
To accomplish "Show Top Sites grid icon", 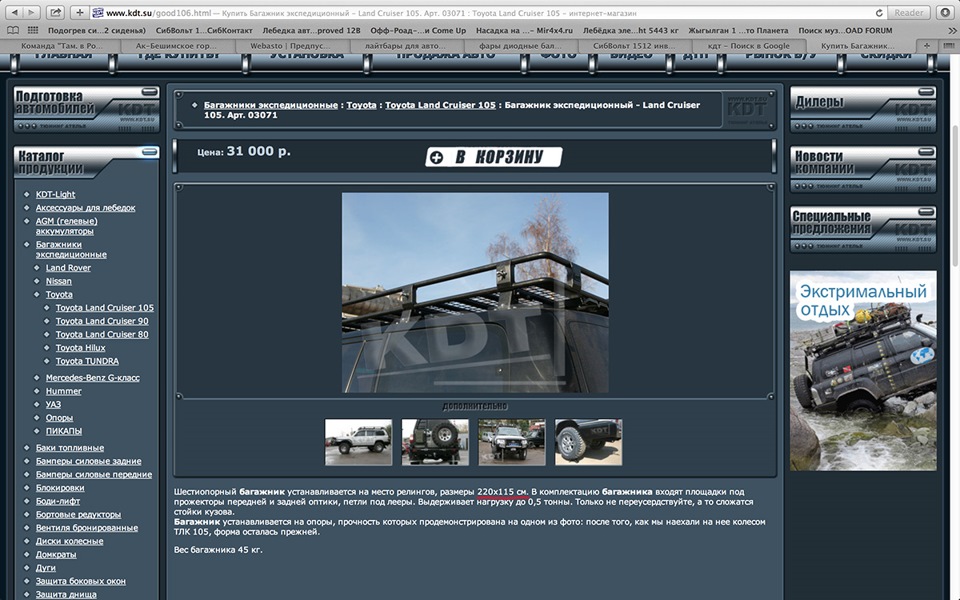I will (x=32, y=30).
